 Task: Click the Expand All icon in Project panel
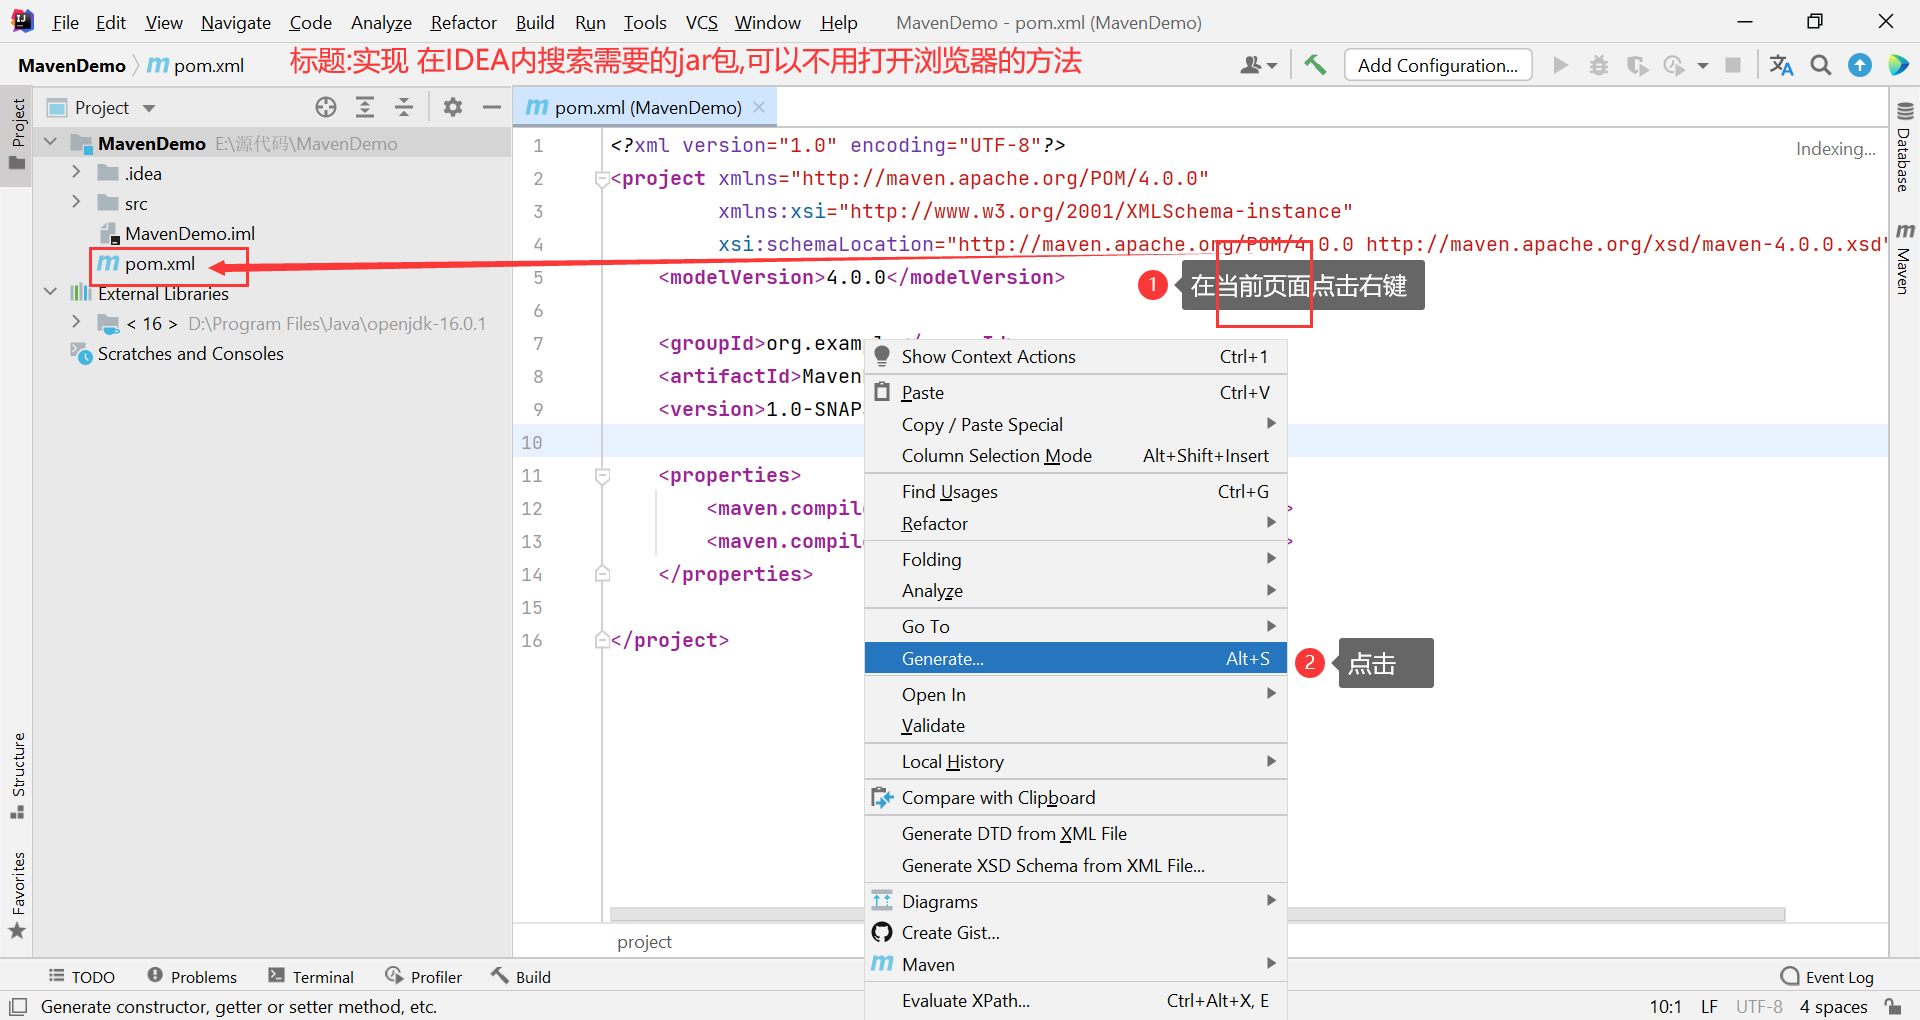pyautogui.click(x=365, y=107)
